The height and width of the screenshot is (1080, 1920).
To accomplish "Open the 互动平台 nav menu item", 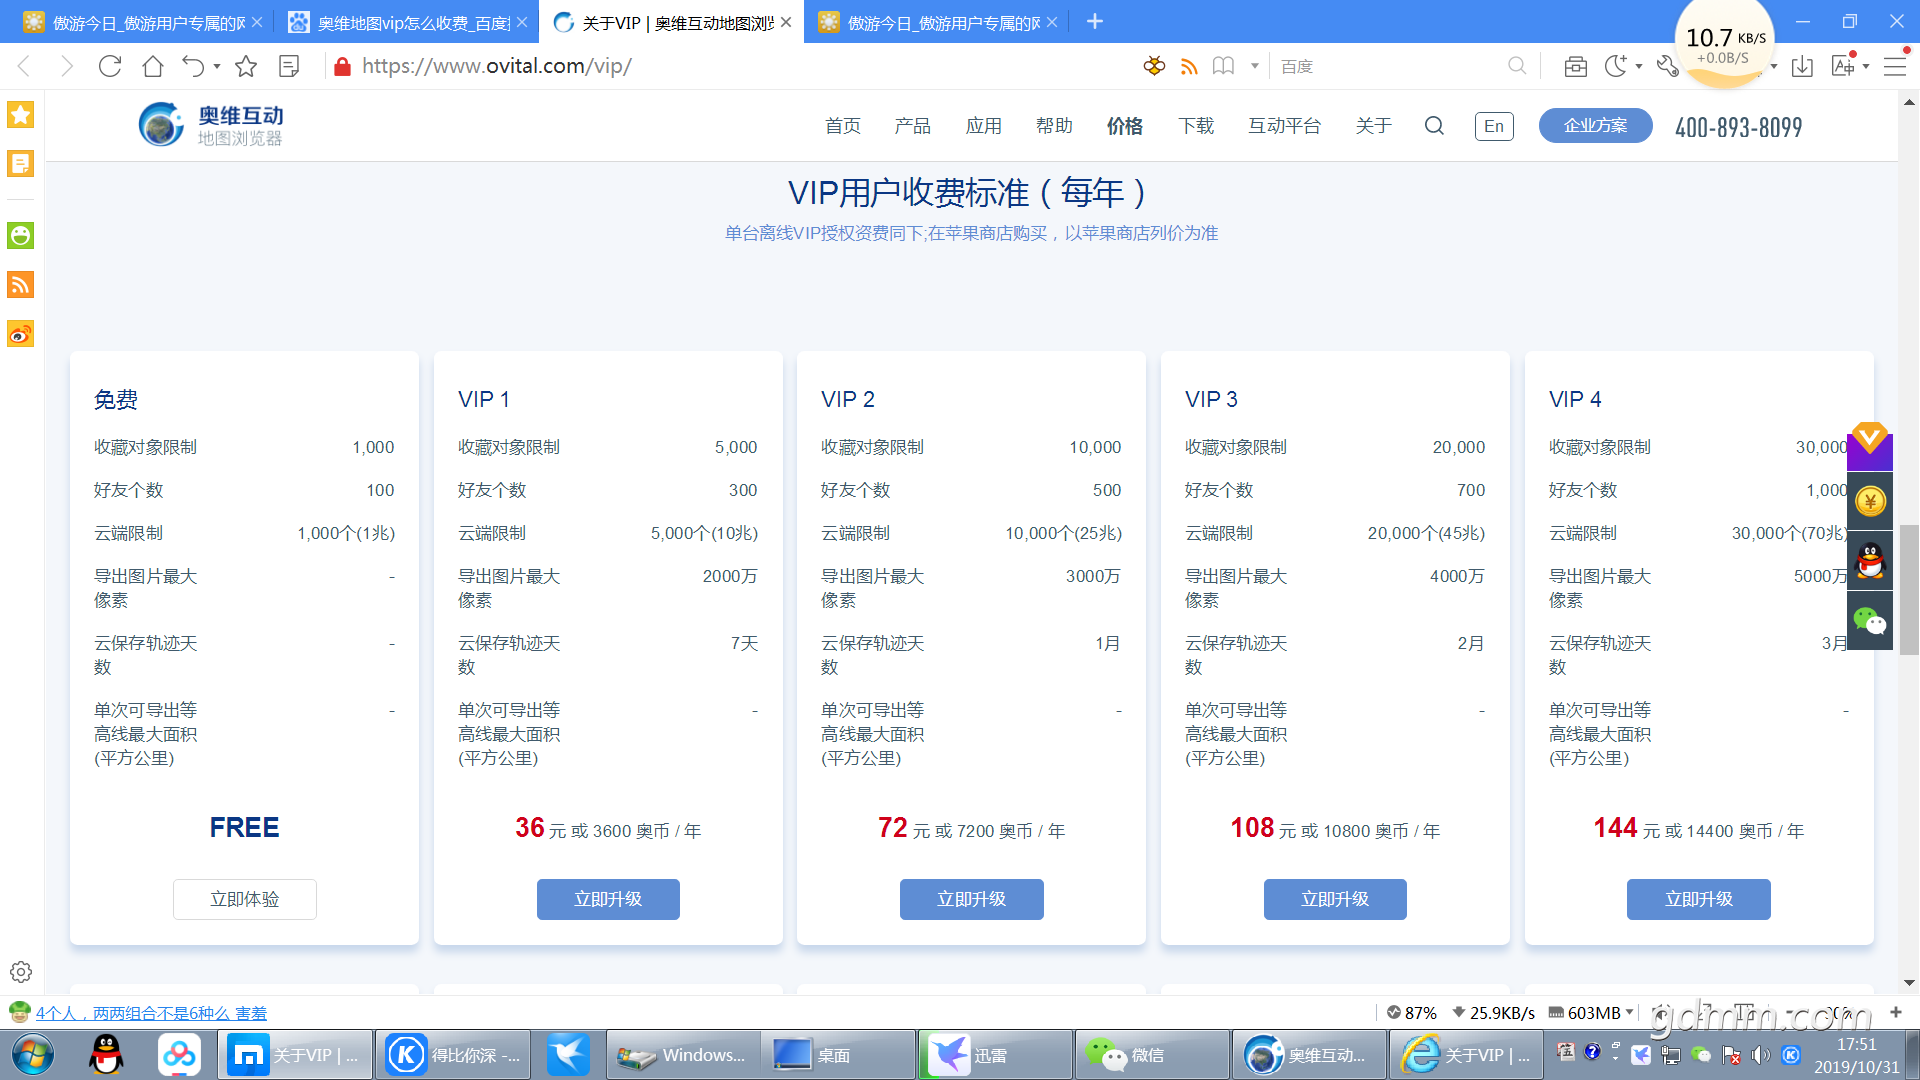I will tap(1284, 126).
